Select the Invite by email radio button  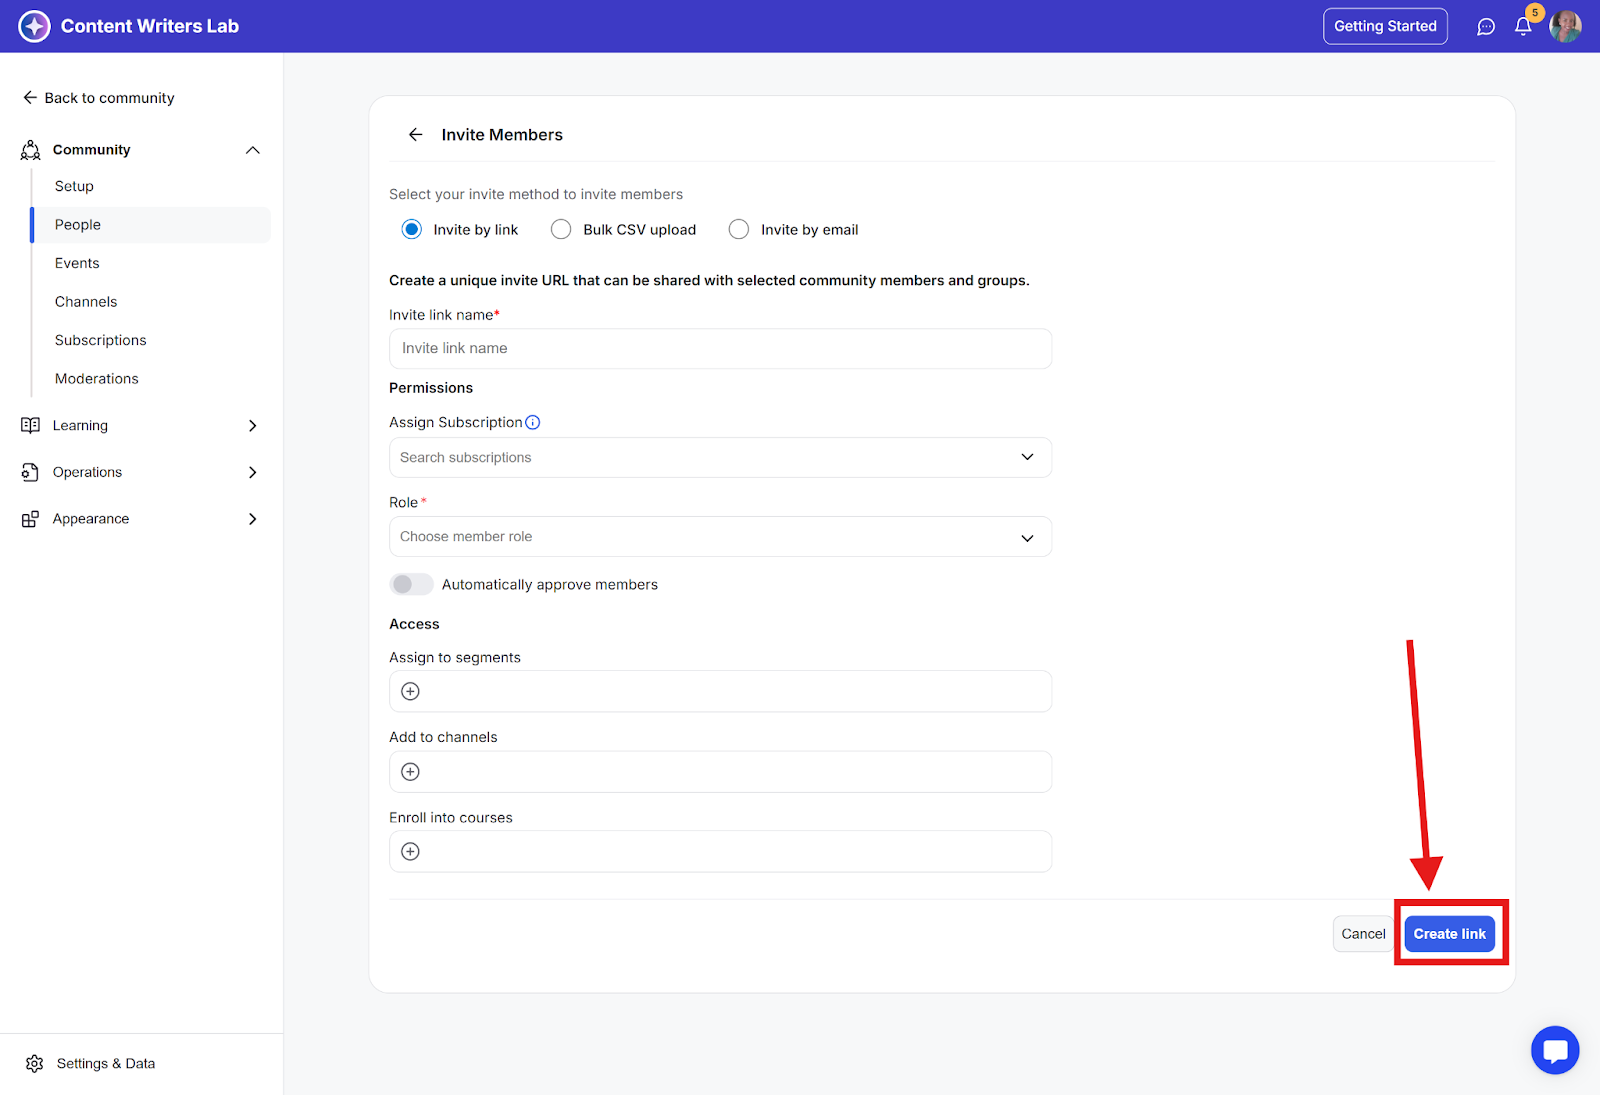point(739,229)
